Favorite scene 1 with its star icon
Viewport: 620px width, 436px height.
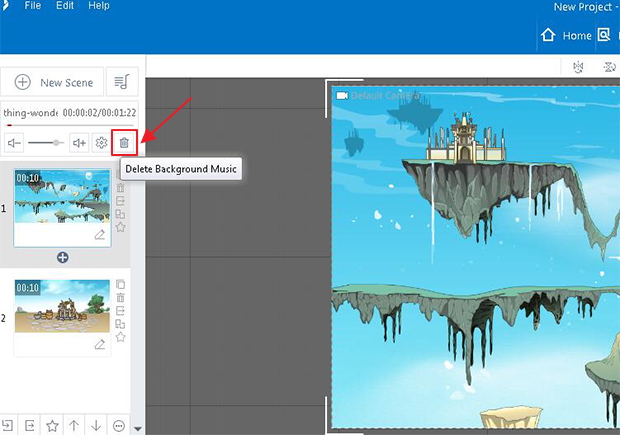click(121, 227)
